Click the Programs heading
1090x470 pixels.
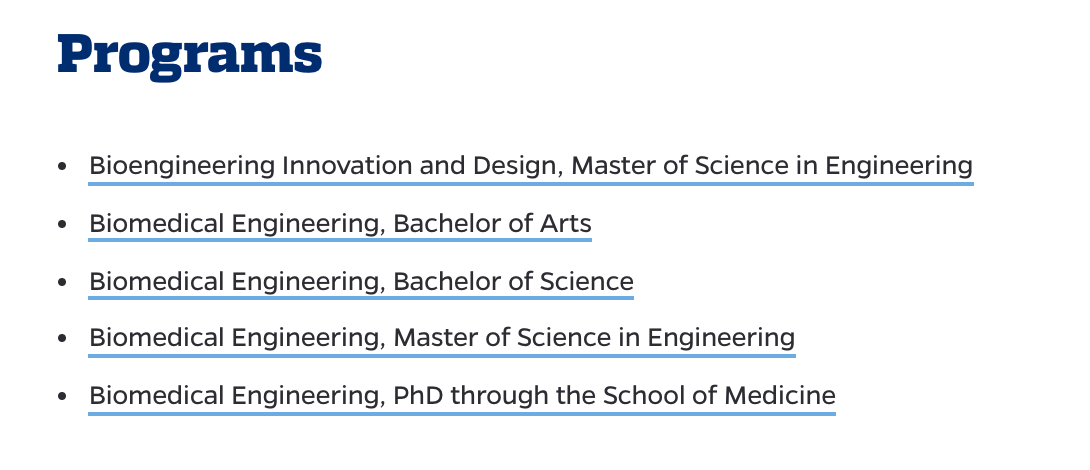[190, 57]
